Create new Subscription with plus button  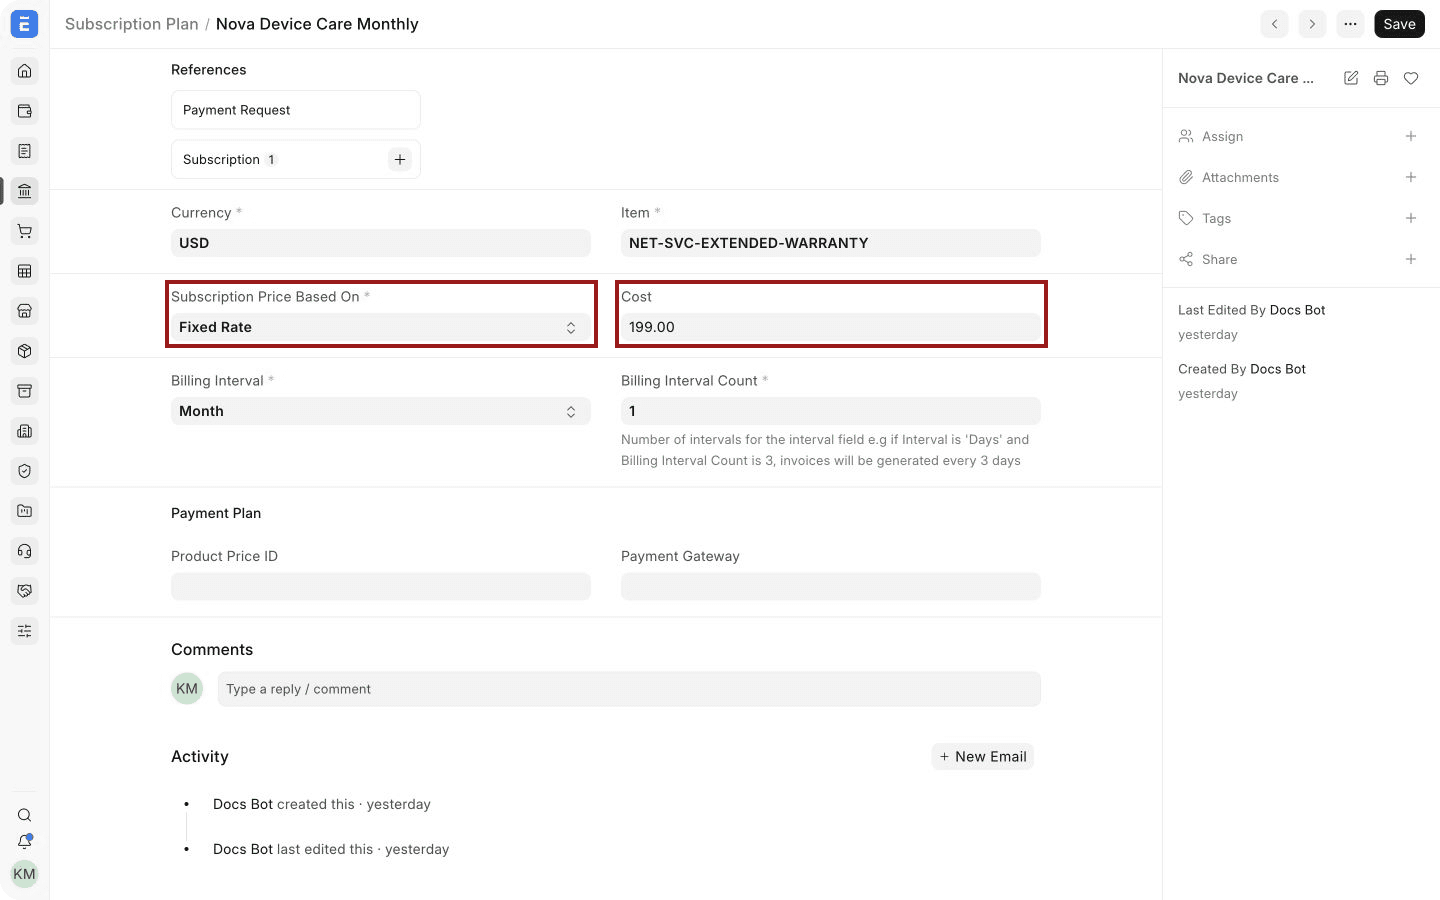click(x=400, y=160)
